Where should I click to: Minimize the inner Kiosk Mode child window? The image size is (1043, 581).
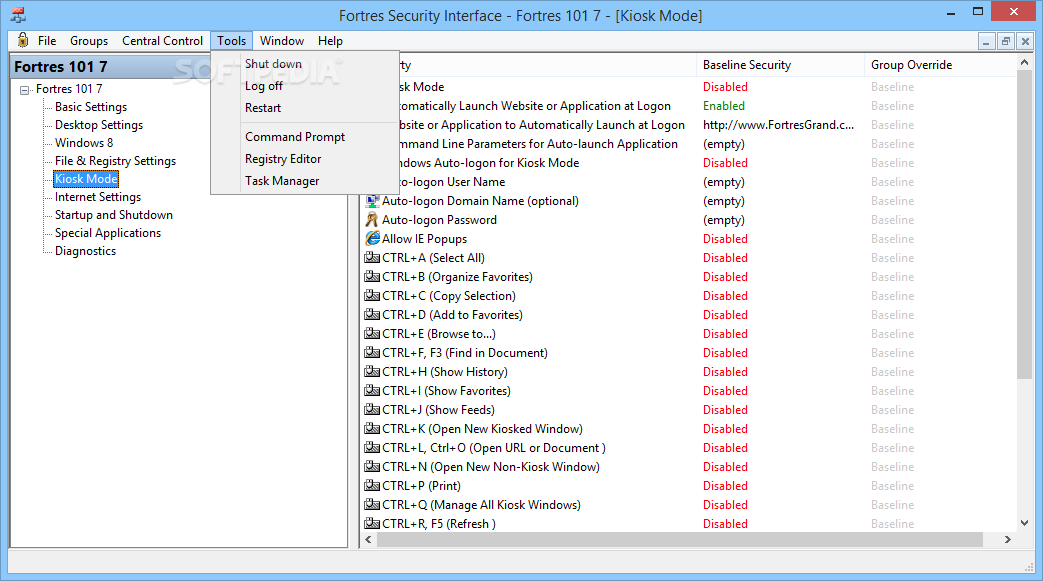986,41
